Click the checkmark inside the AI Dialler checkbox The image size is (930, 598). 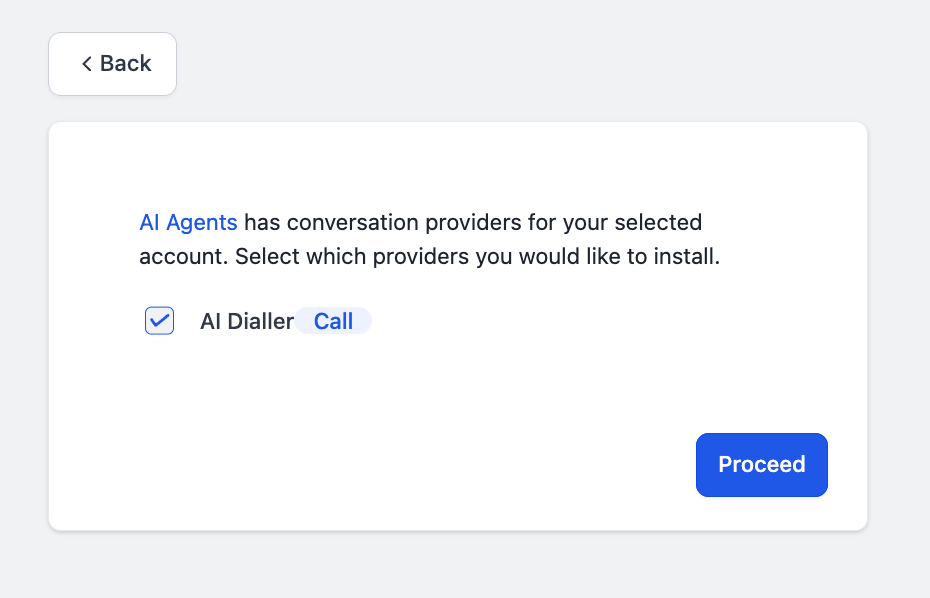pos(158,320)
